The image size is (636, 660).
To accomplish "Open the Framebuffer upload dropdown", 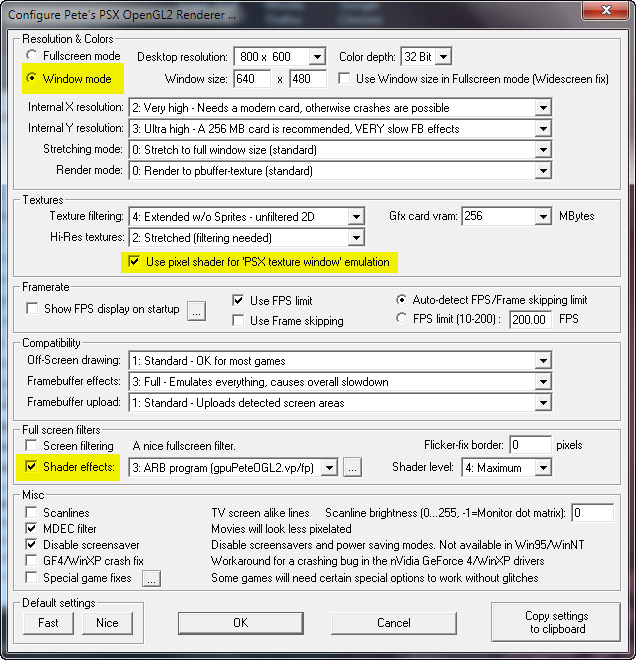I will pos(340,403).
